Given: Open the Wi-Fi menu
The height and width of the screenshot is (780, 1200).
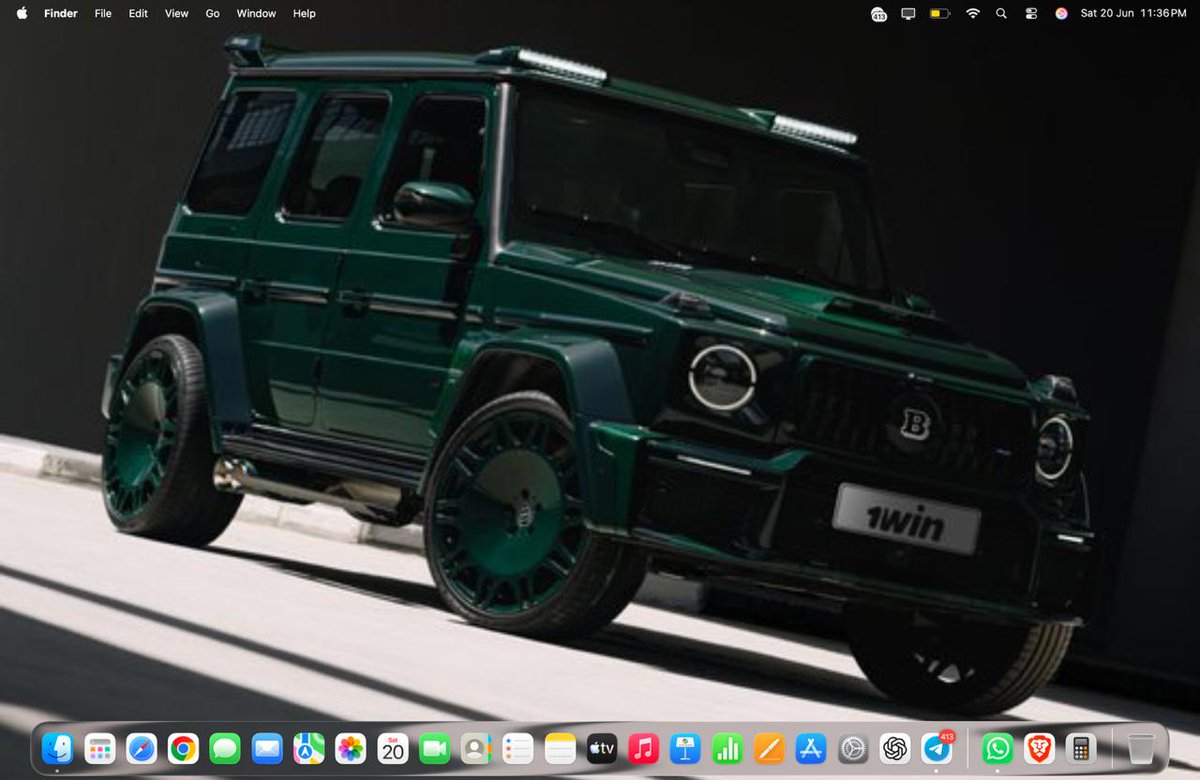Looking at the screenshot, I should click(x=972, y=13).
